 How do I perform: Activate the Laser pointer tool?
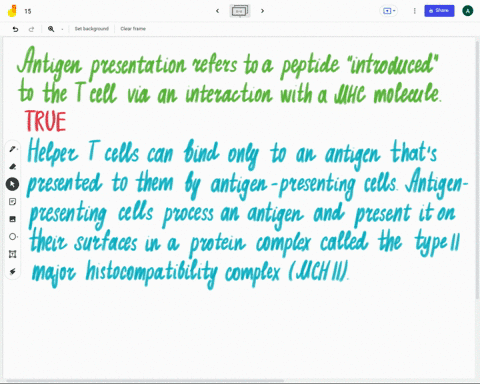(x=13, y=272)
